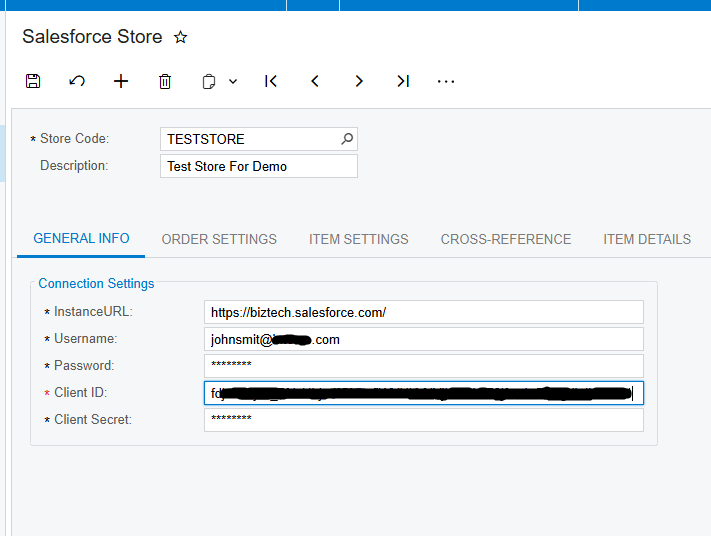This screenshot has width=711, height=536.
Task: Add a new record with the plus icon
Action: tap(121, 81)
